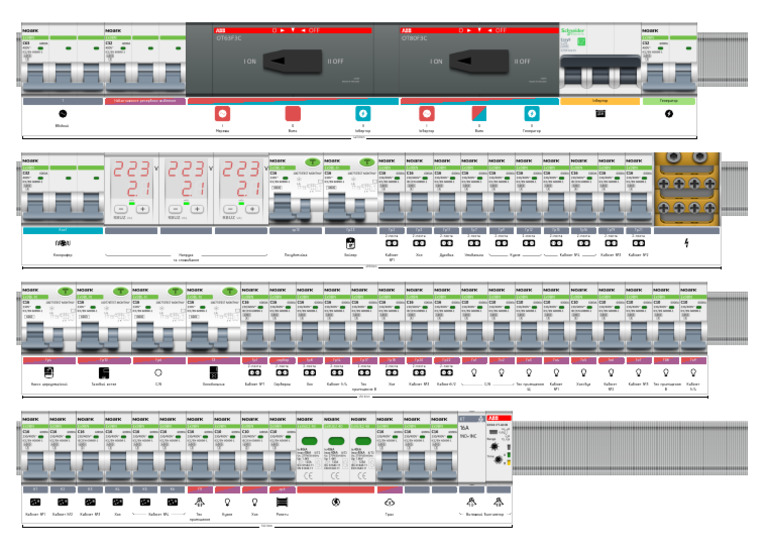Screen dimensions: 768x550
Task: Click the first outlet-panel icon on the bottom rail
Action: click(35, 502)
